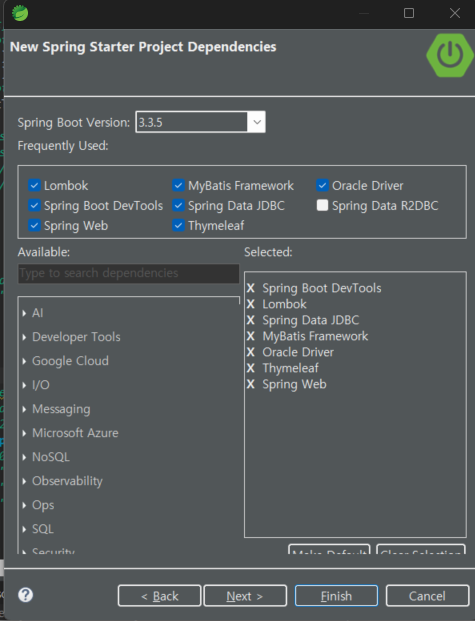The height and width of the screenshot is (621, 475).
Task: Remove Oracle Driver via its X
Action: (251, 352)
